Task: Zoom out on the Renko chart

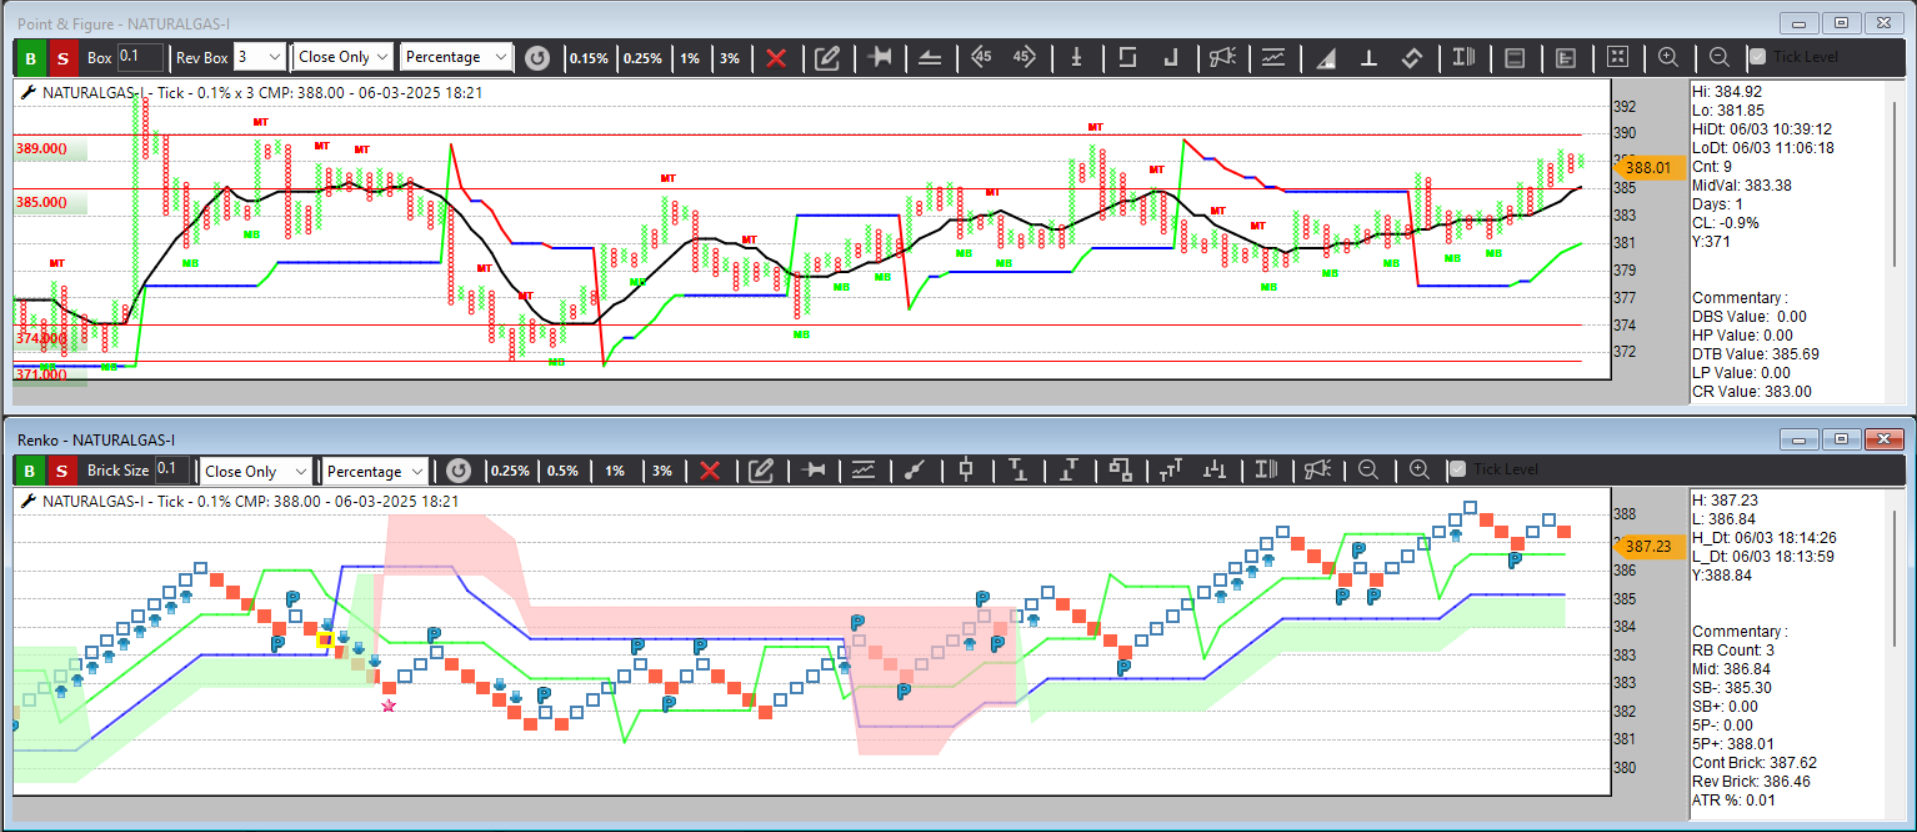Action: (x=1369, y=469)
